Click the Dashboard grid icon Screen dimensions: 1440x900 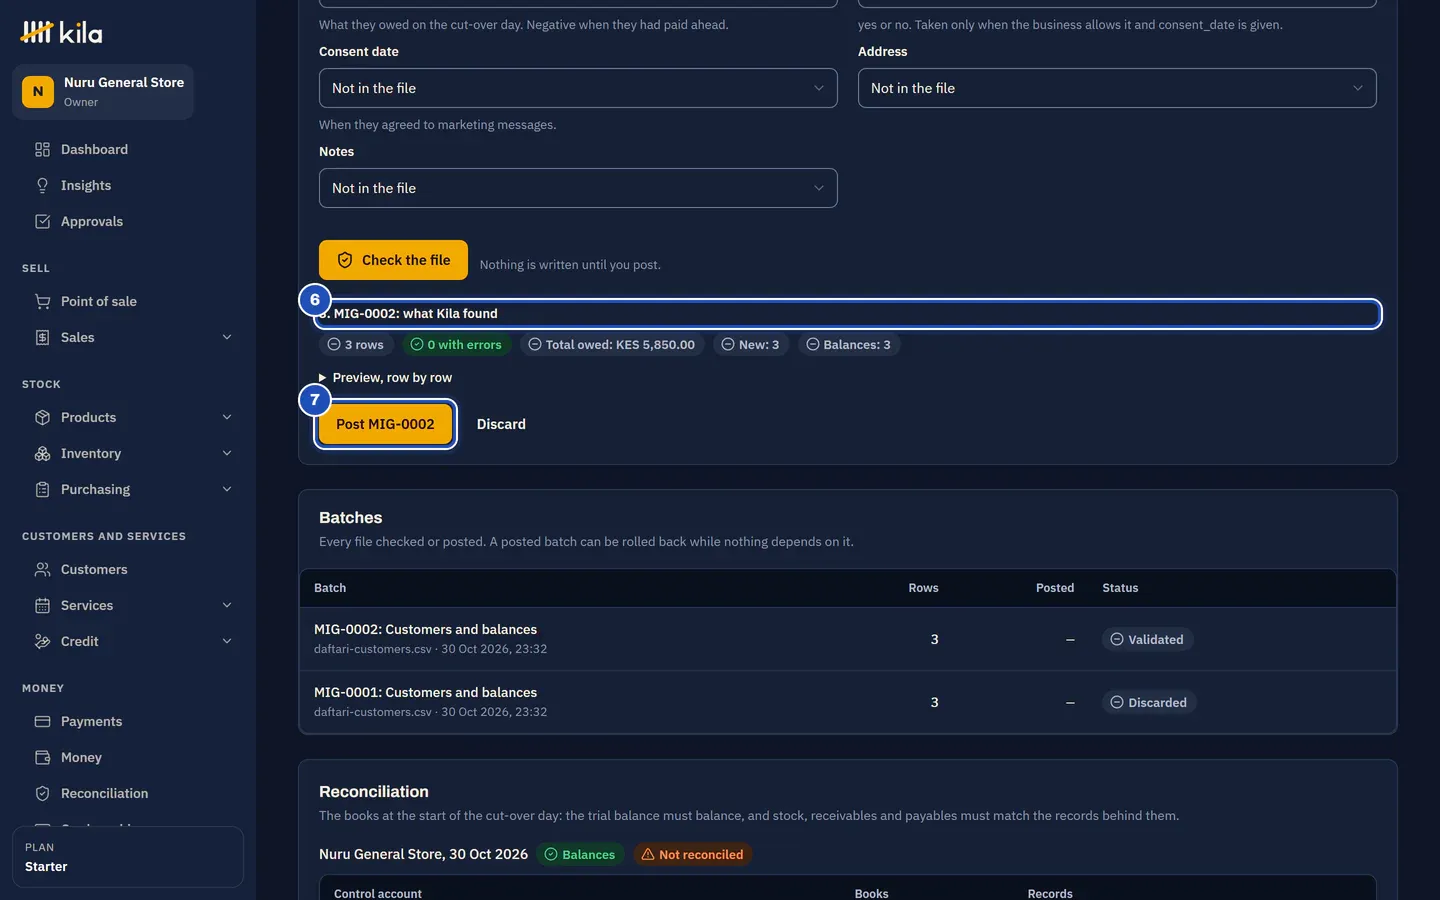click(42, 149)
